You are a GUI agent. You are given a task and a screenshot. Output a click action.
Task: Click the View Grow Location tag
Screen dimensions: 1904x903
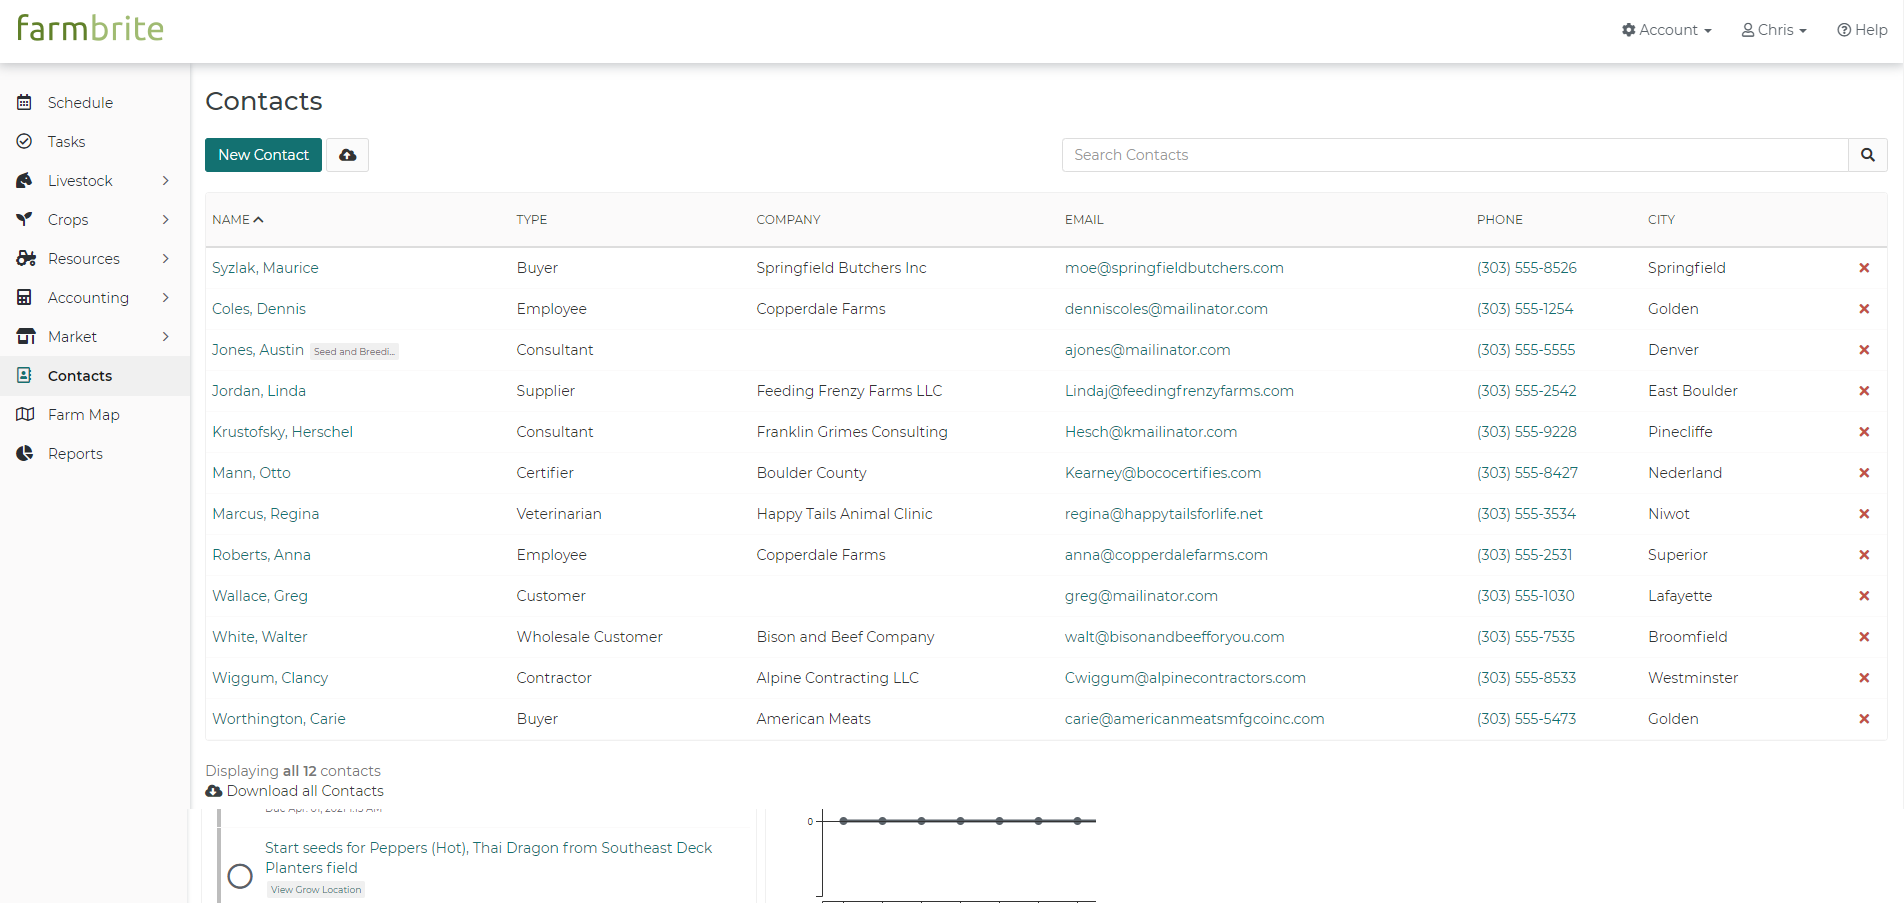click(316, 890)
